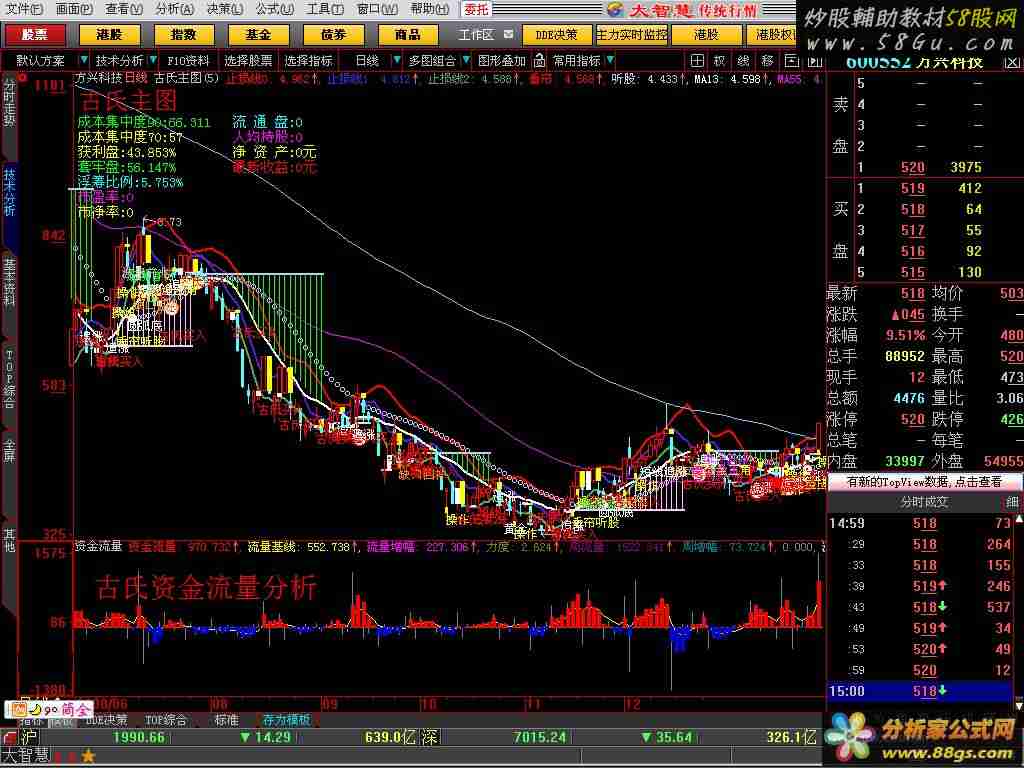Open the 工具 menu
The image size is (1024, 768).
[x=325, y=9]
